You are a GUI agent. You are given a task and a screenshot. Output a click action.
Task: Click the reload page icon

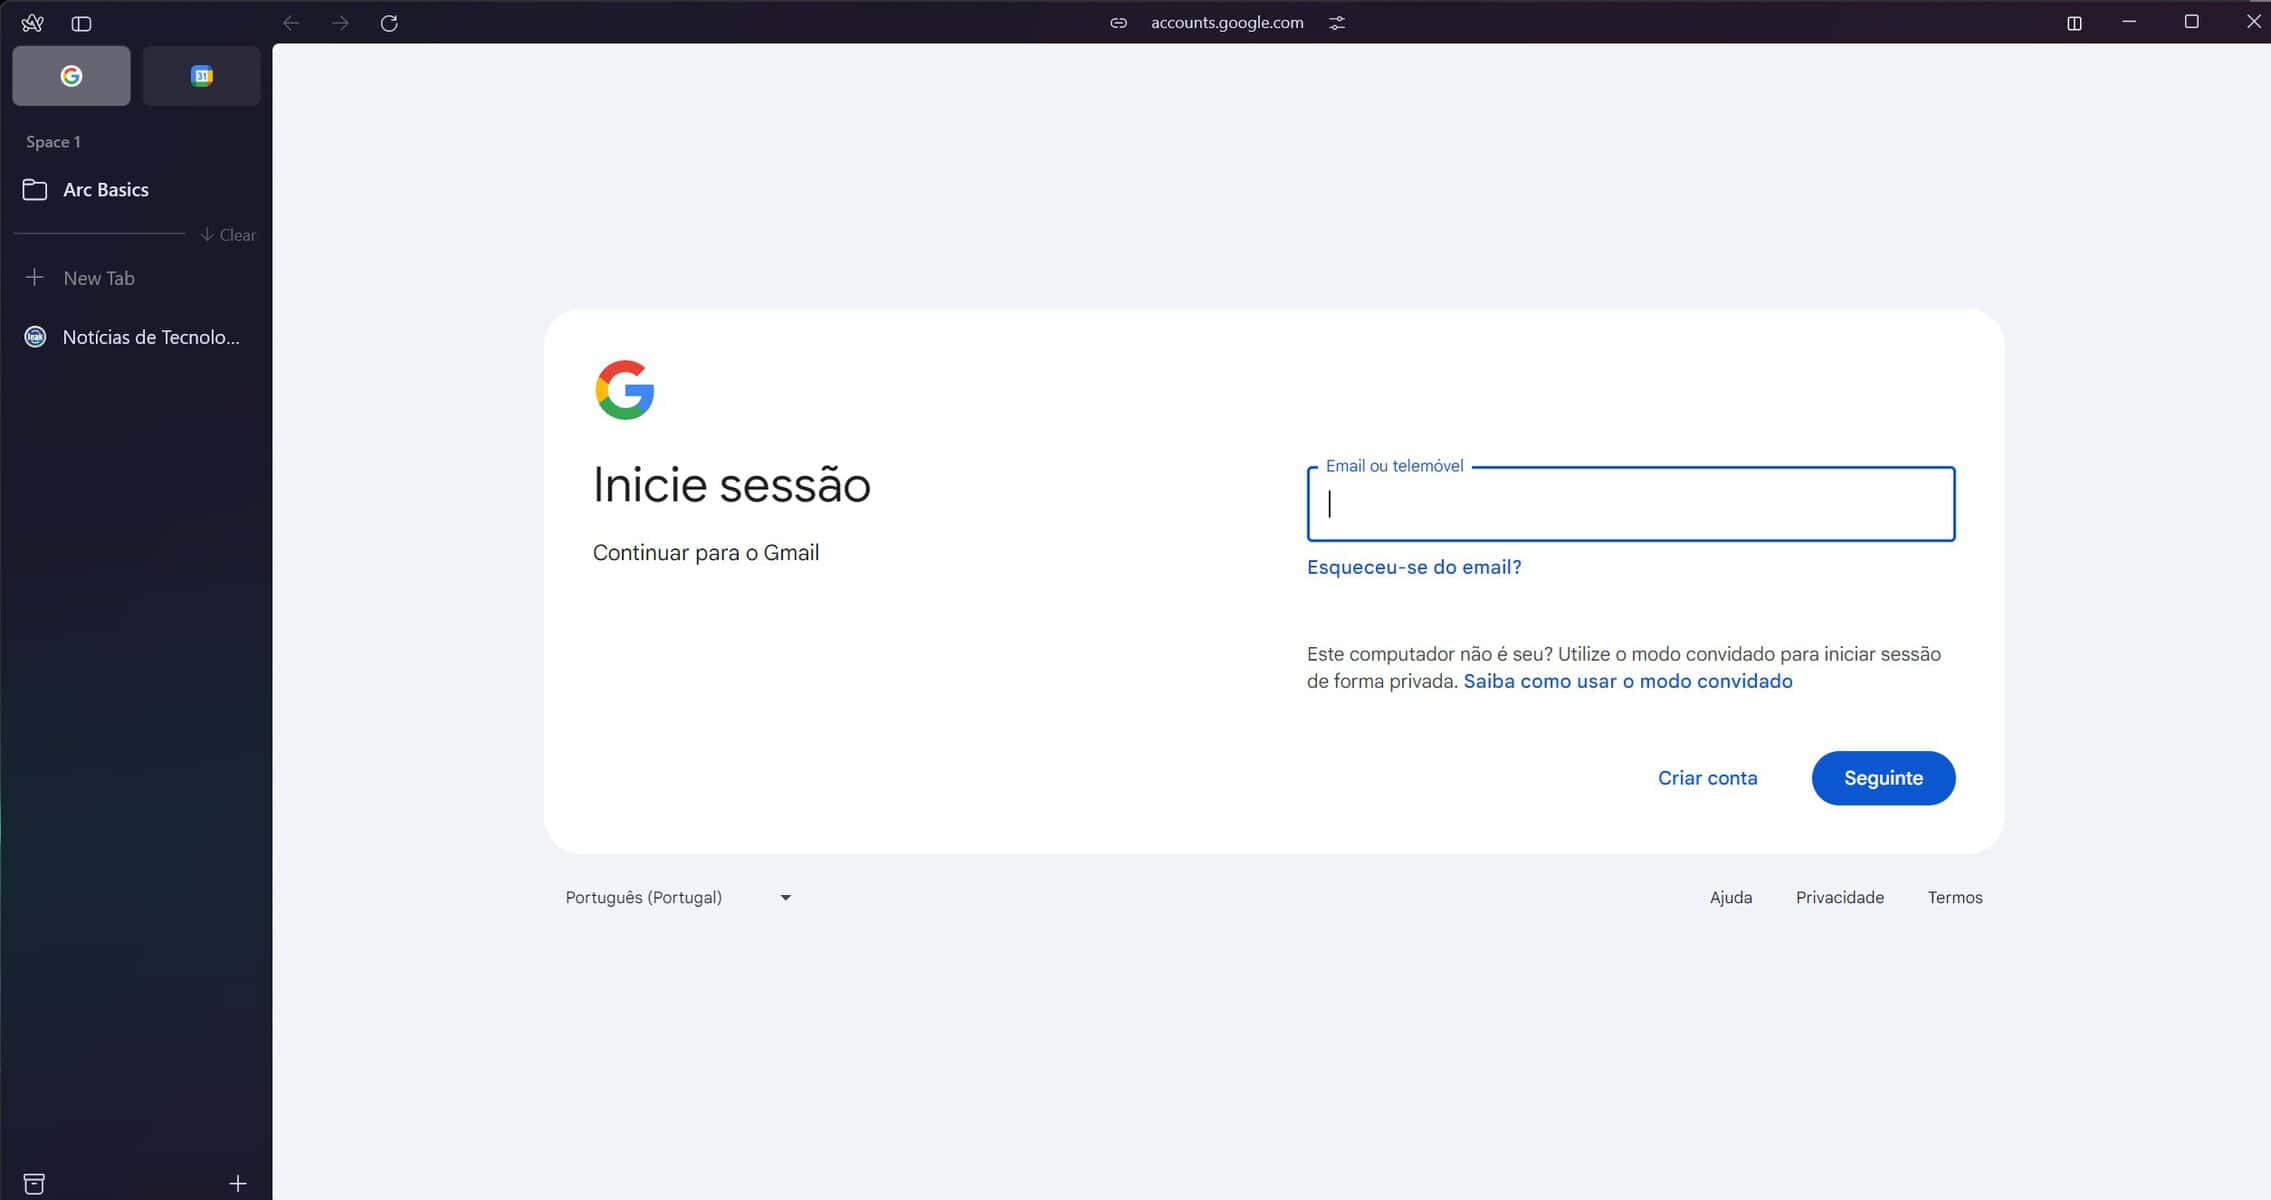point(389,23)
